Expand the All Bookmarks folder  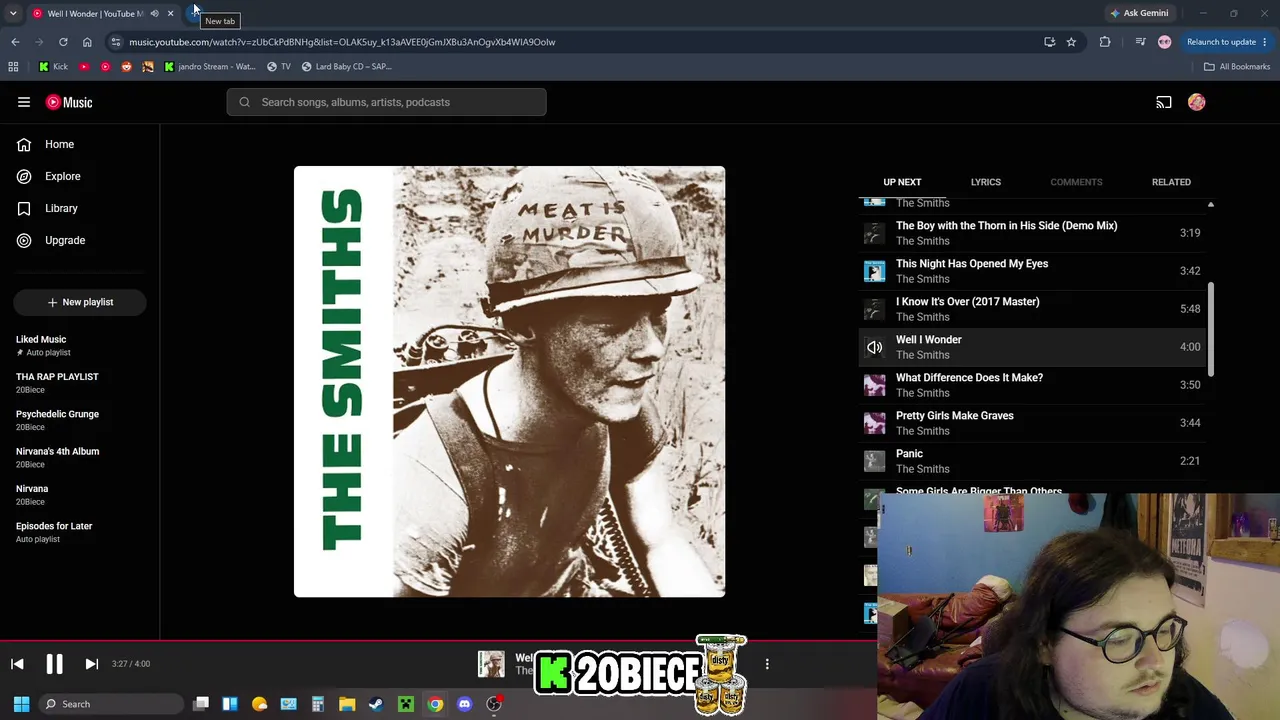click(1237, 67)
